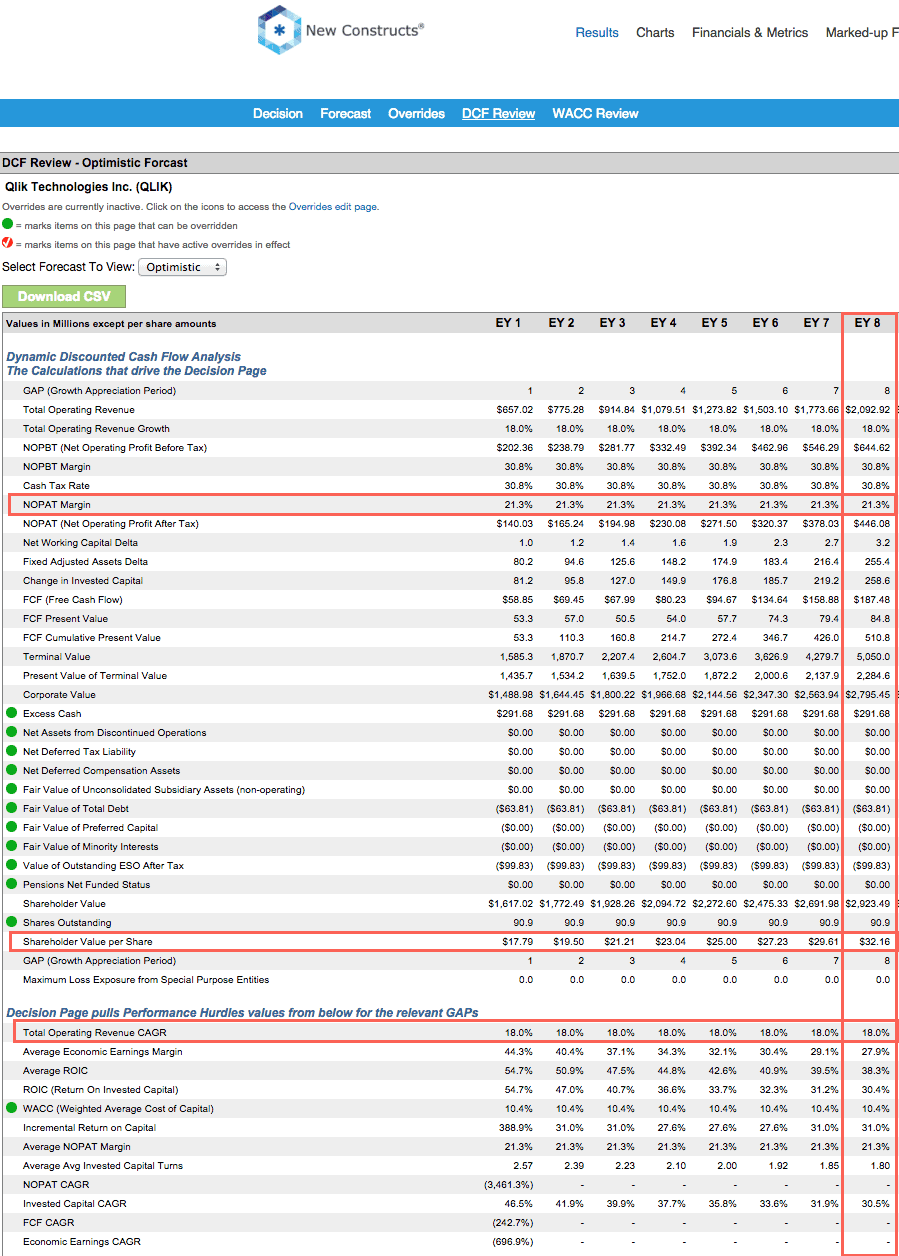Switch to the Forecast tab

pos(346,113)
